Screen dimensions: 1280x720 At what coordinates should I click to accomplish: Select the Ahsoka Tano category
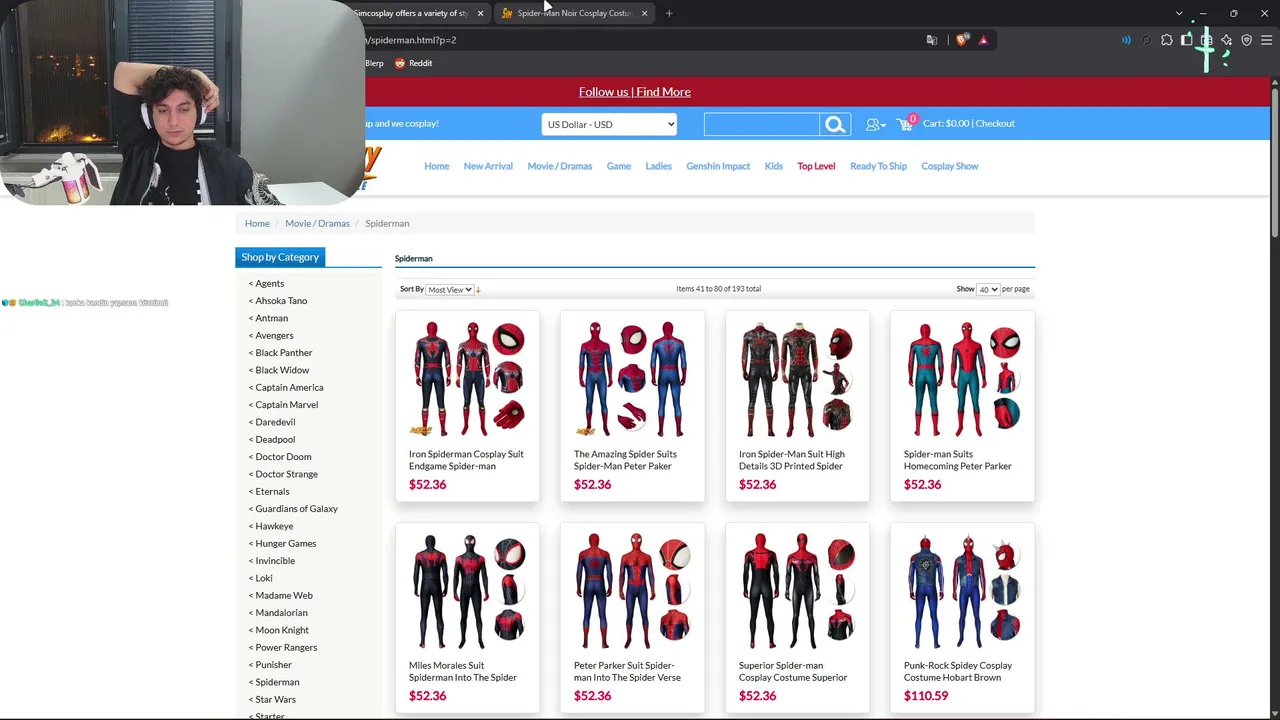pyautogui.click(x=280, y=301)
